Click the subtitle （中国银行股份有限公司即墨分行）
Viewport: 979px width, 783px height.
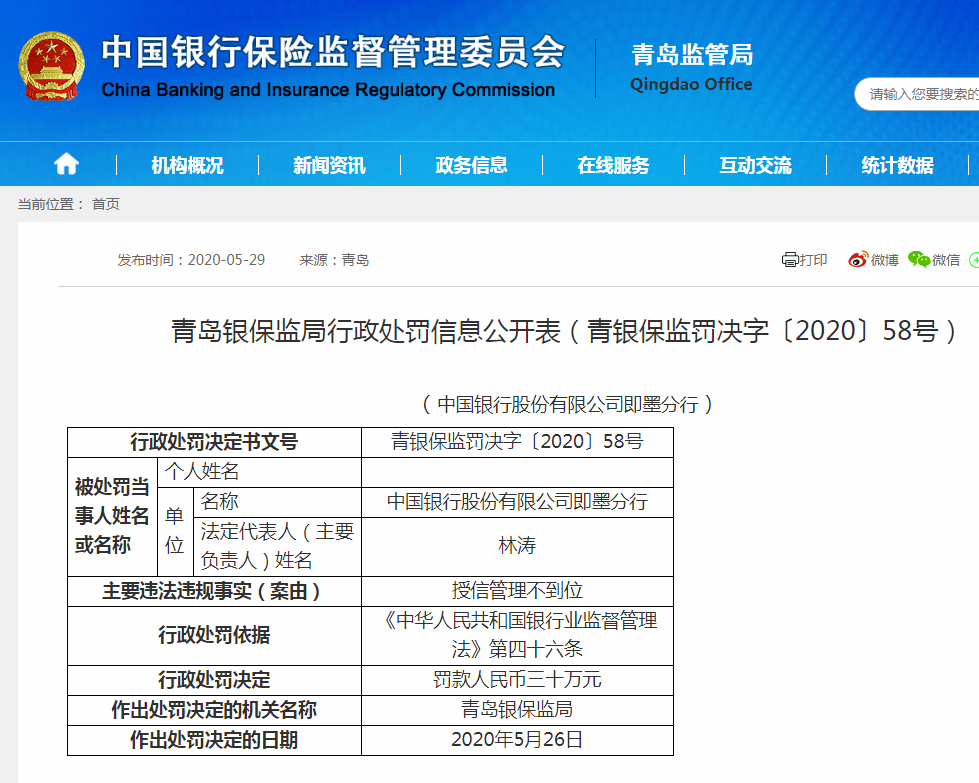pos(568,405)
